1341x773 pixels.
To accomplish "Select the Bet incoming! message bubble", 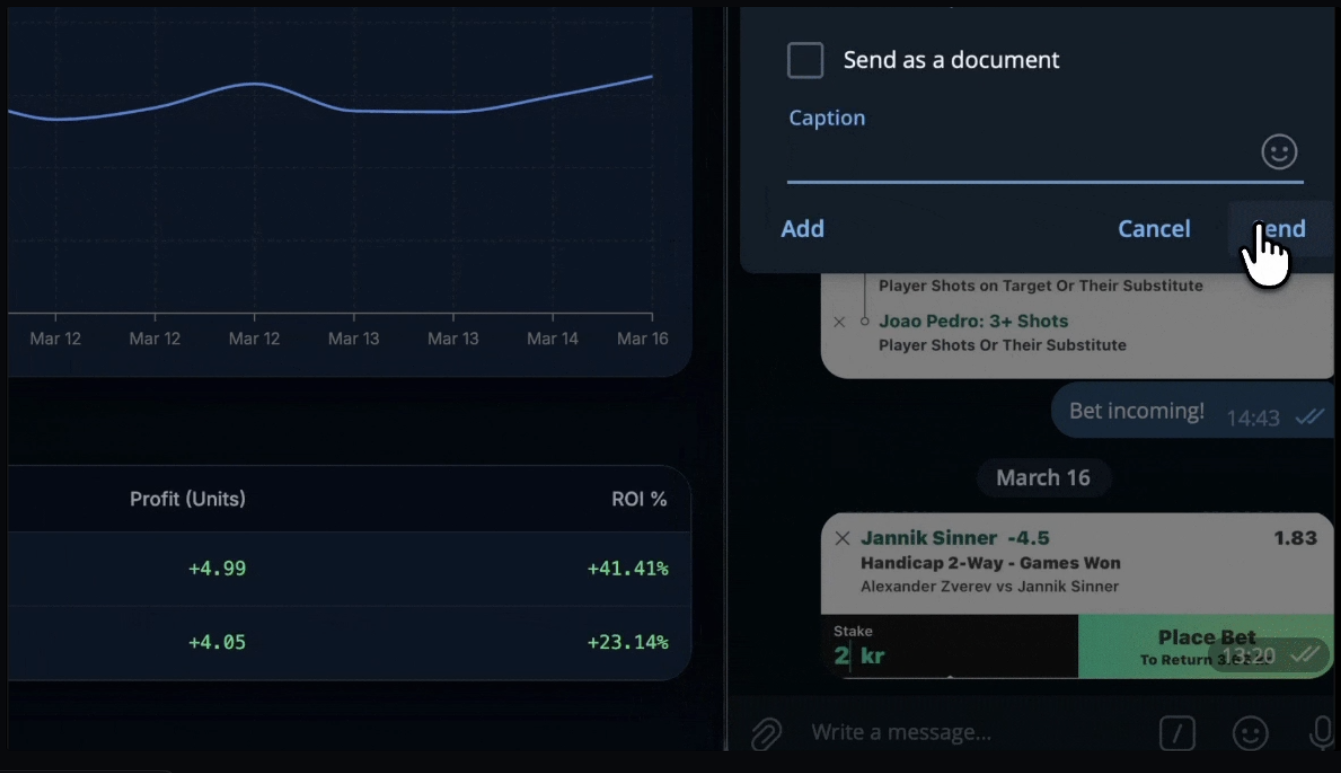I will click(x=1136, y=411).
